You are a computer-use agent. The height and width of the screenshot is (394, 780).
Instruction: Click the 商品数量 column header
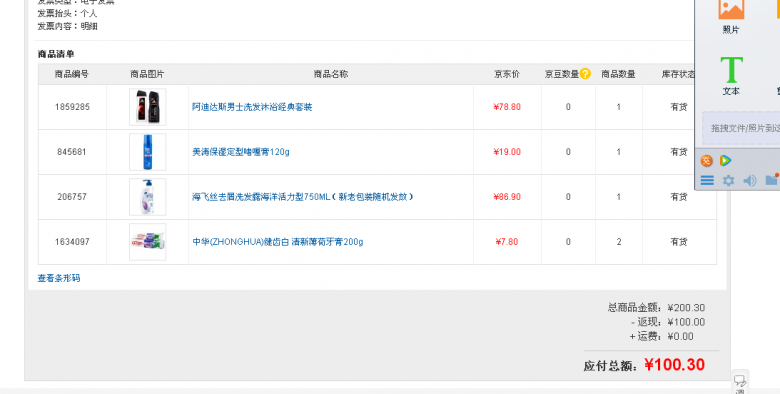tap(618, 74)
